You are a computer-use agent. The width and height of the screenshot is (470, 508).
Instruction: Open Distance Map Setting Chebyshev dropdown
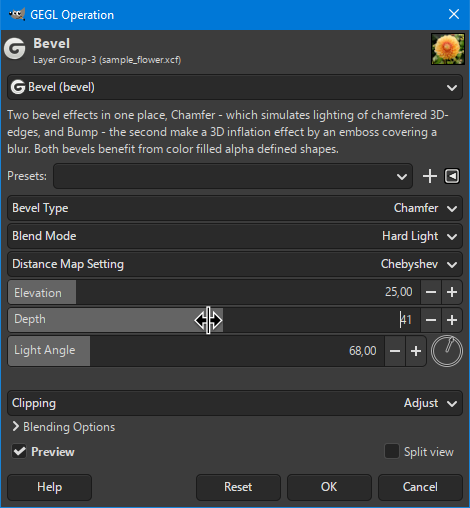pyautogui.click(x=235, y=264)
